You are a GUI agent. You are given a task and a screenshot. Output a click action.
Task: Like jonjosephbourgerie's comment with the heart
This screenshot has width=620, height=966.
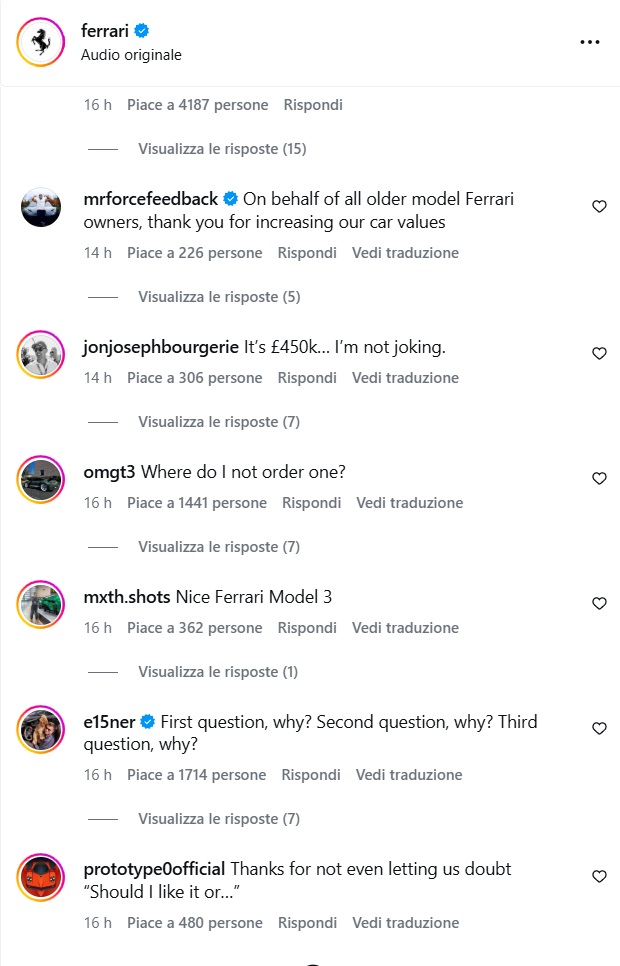599,353
